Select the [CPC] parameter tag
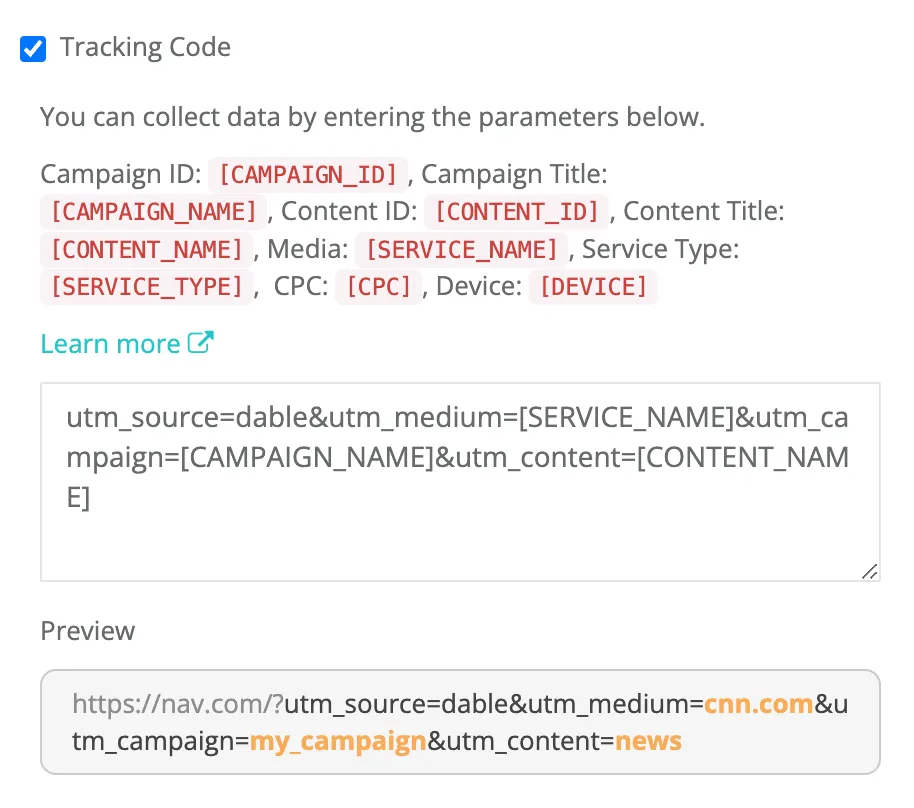The image size is (914, 808). coord(378,287)
